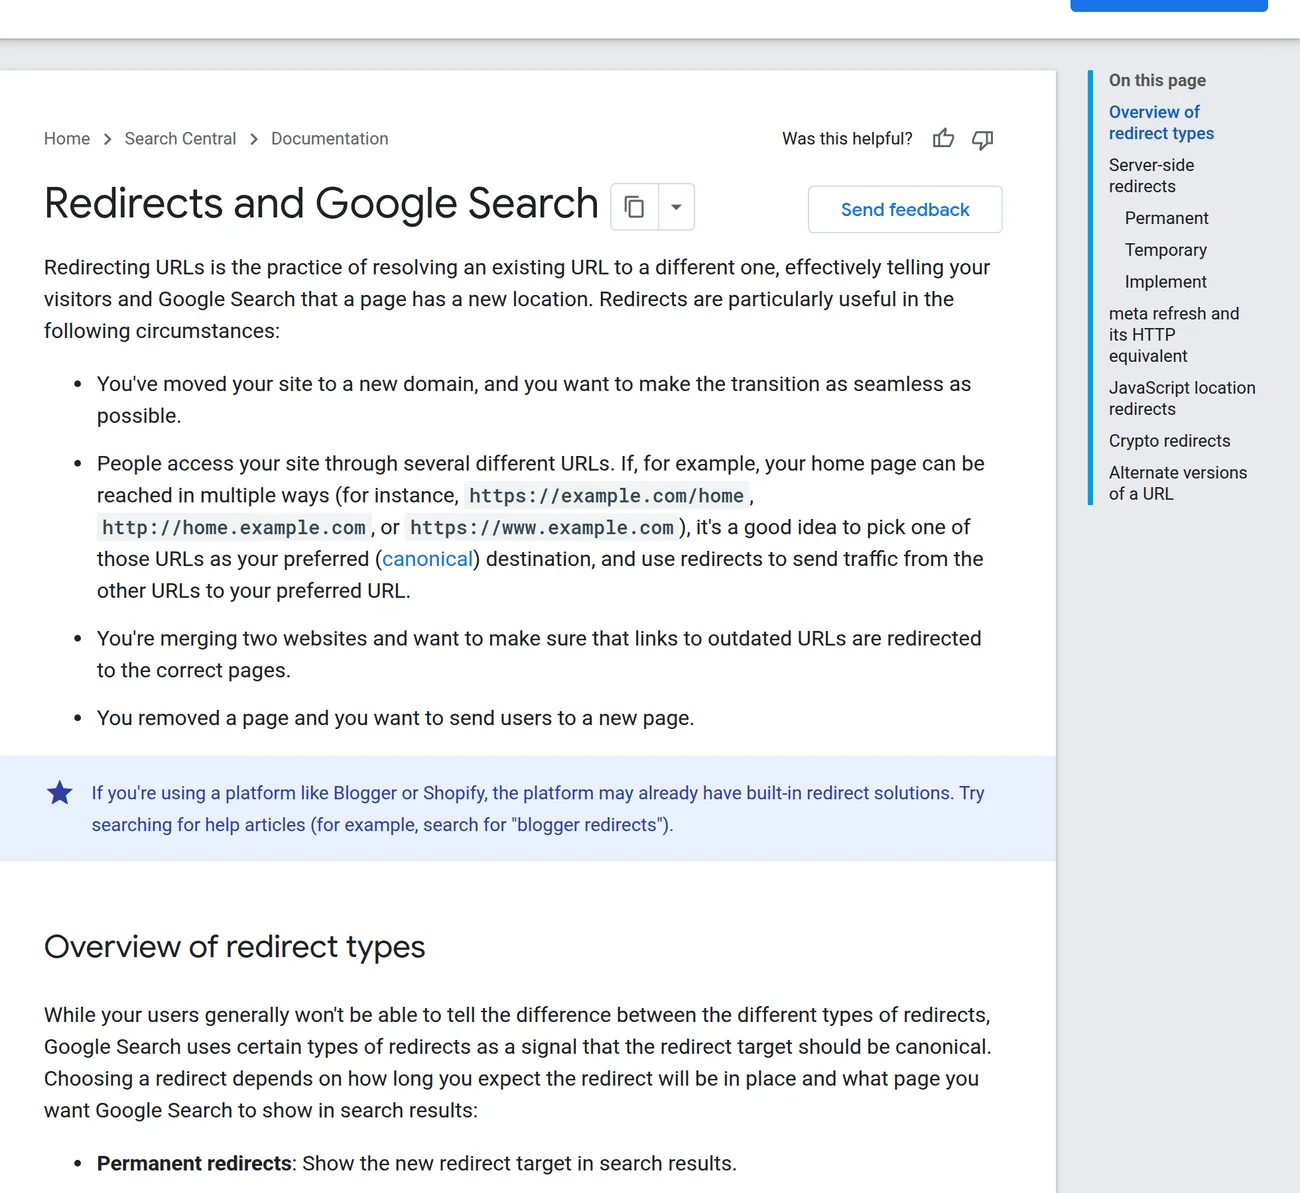
Task: Open Search Central breadcrumb link
Action: click(180, 139)
